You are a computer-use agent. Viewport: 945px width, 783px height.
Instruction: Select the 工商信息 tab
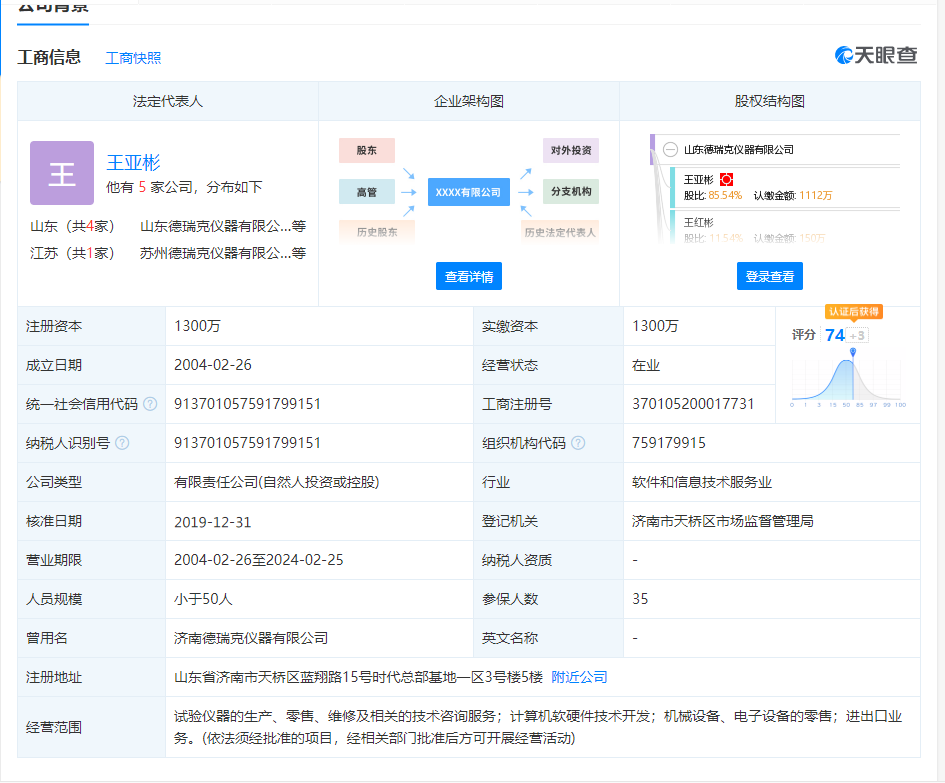(49, 57)
